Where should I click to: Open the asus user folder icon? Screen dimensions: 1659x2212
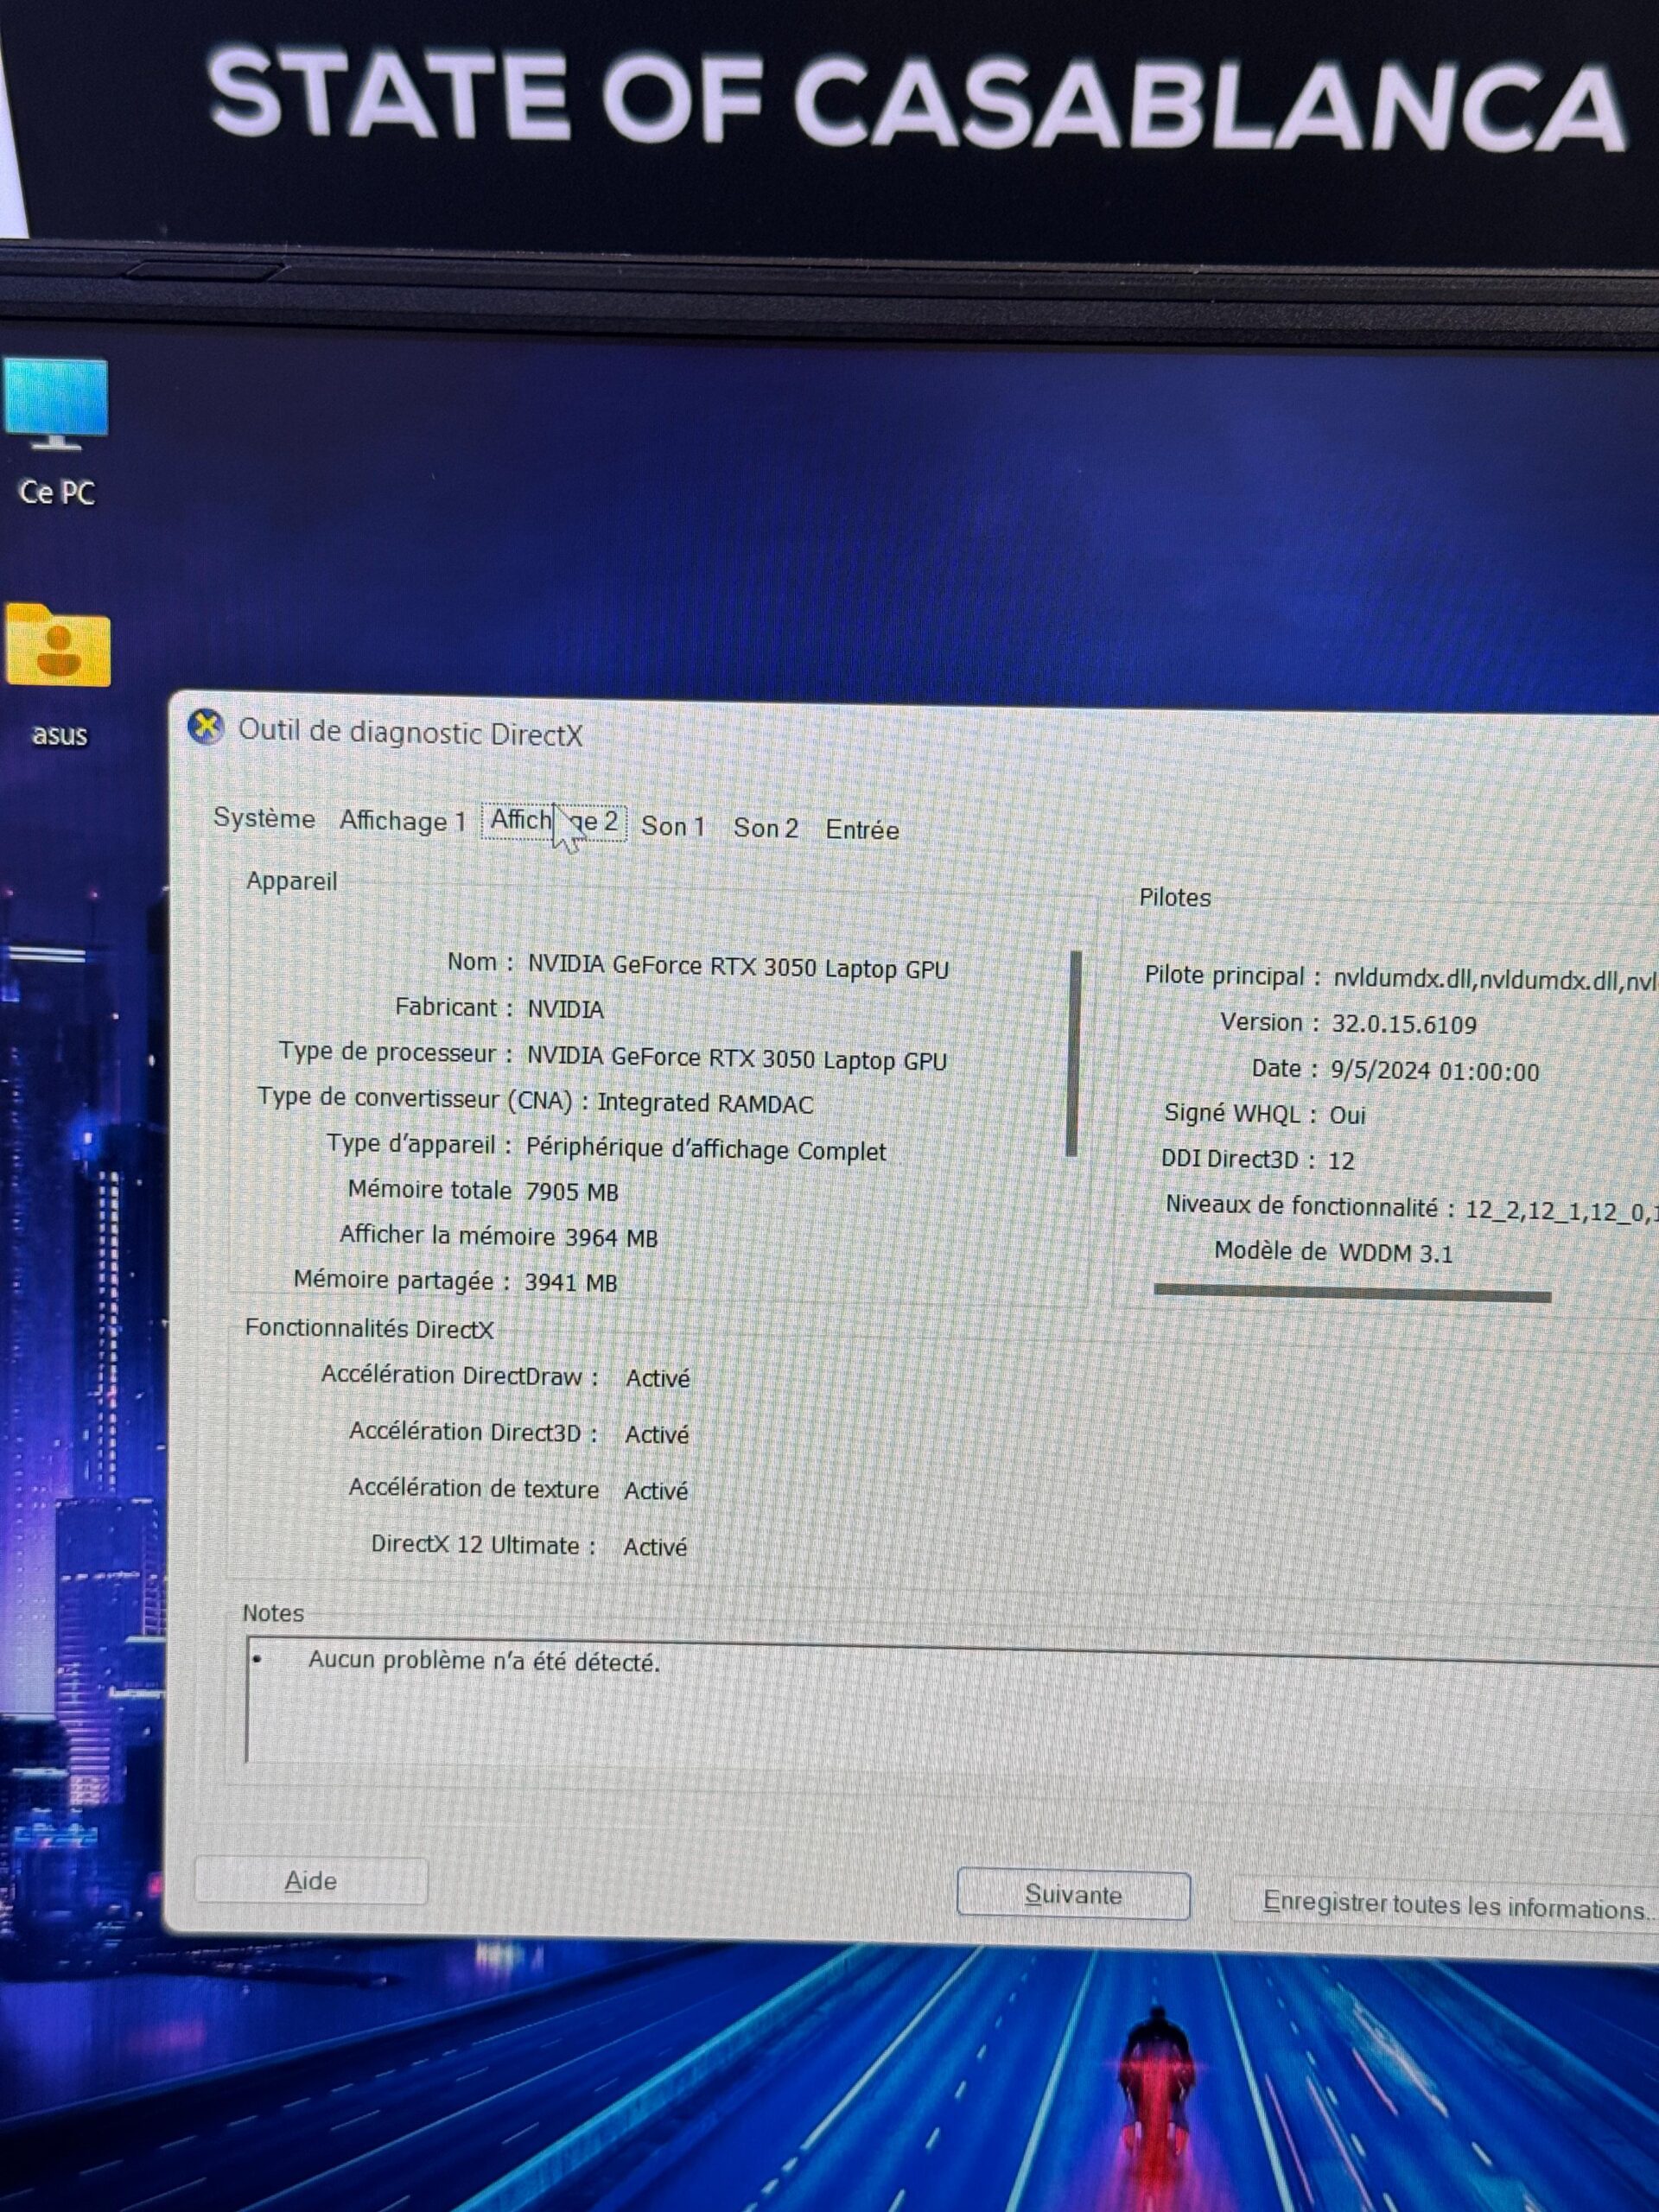tap(58, 676)
